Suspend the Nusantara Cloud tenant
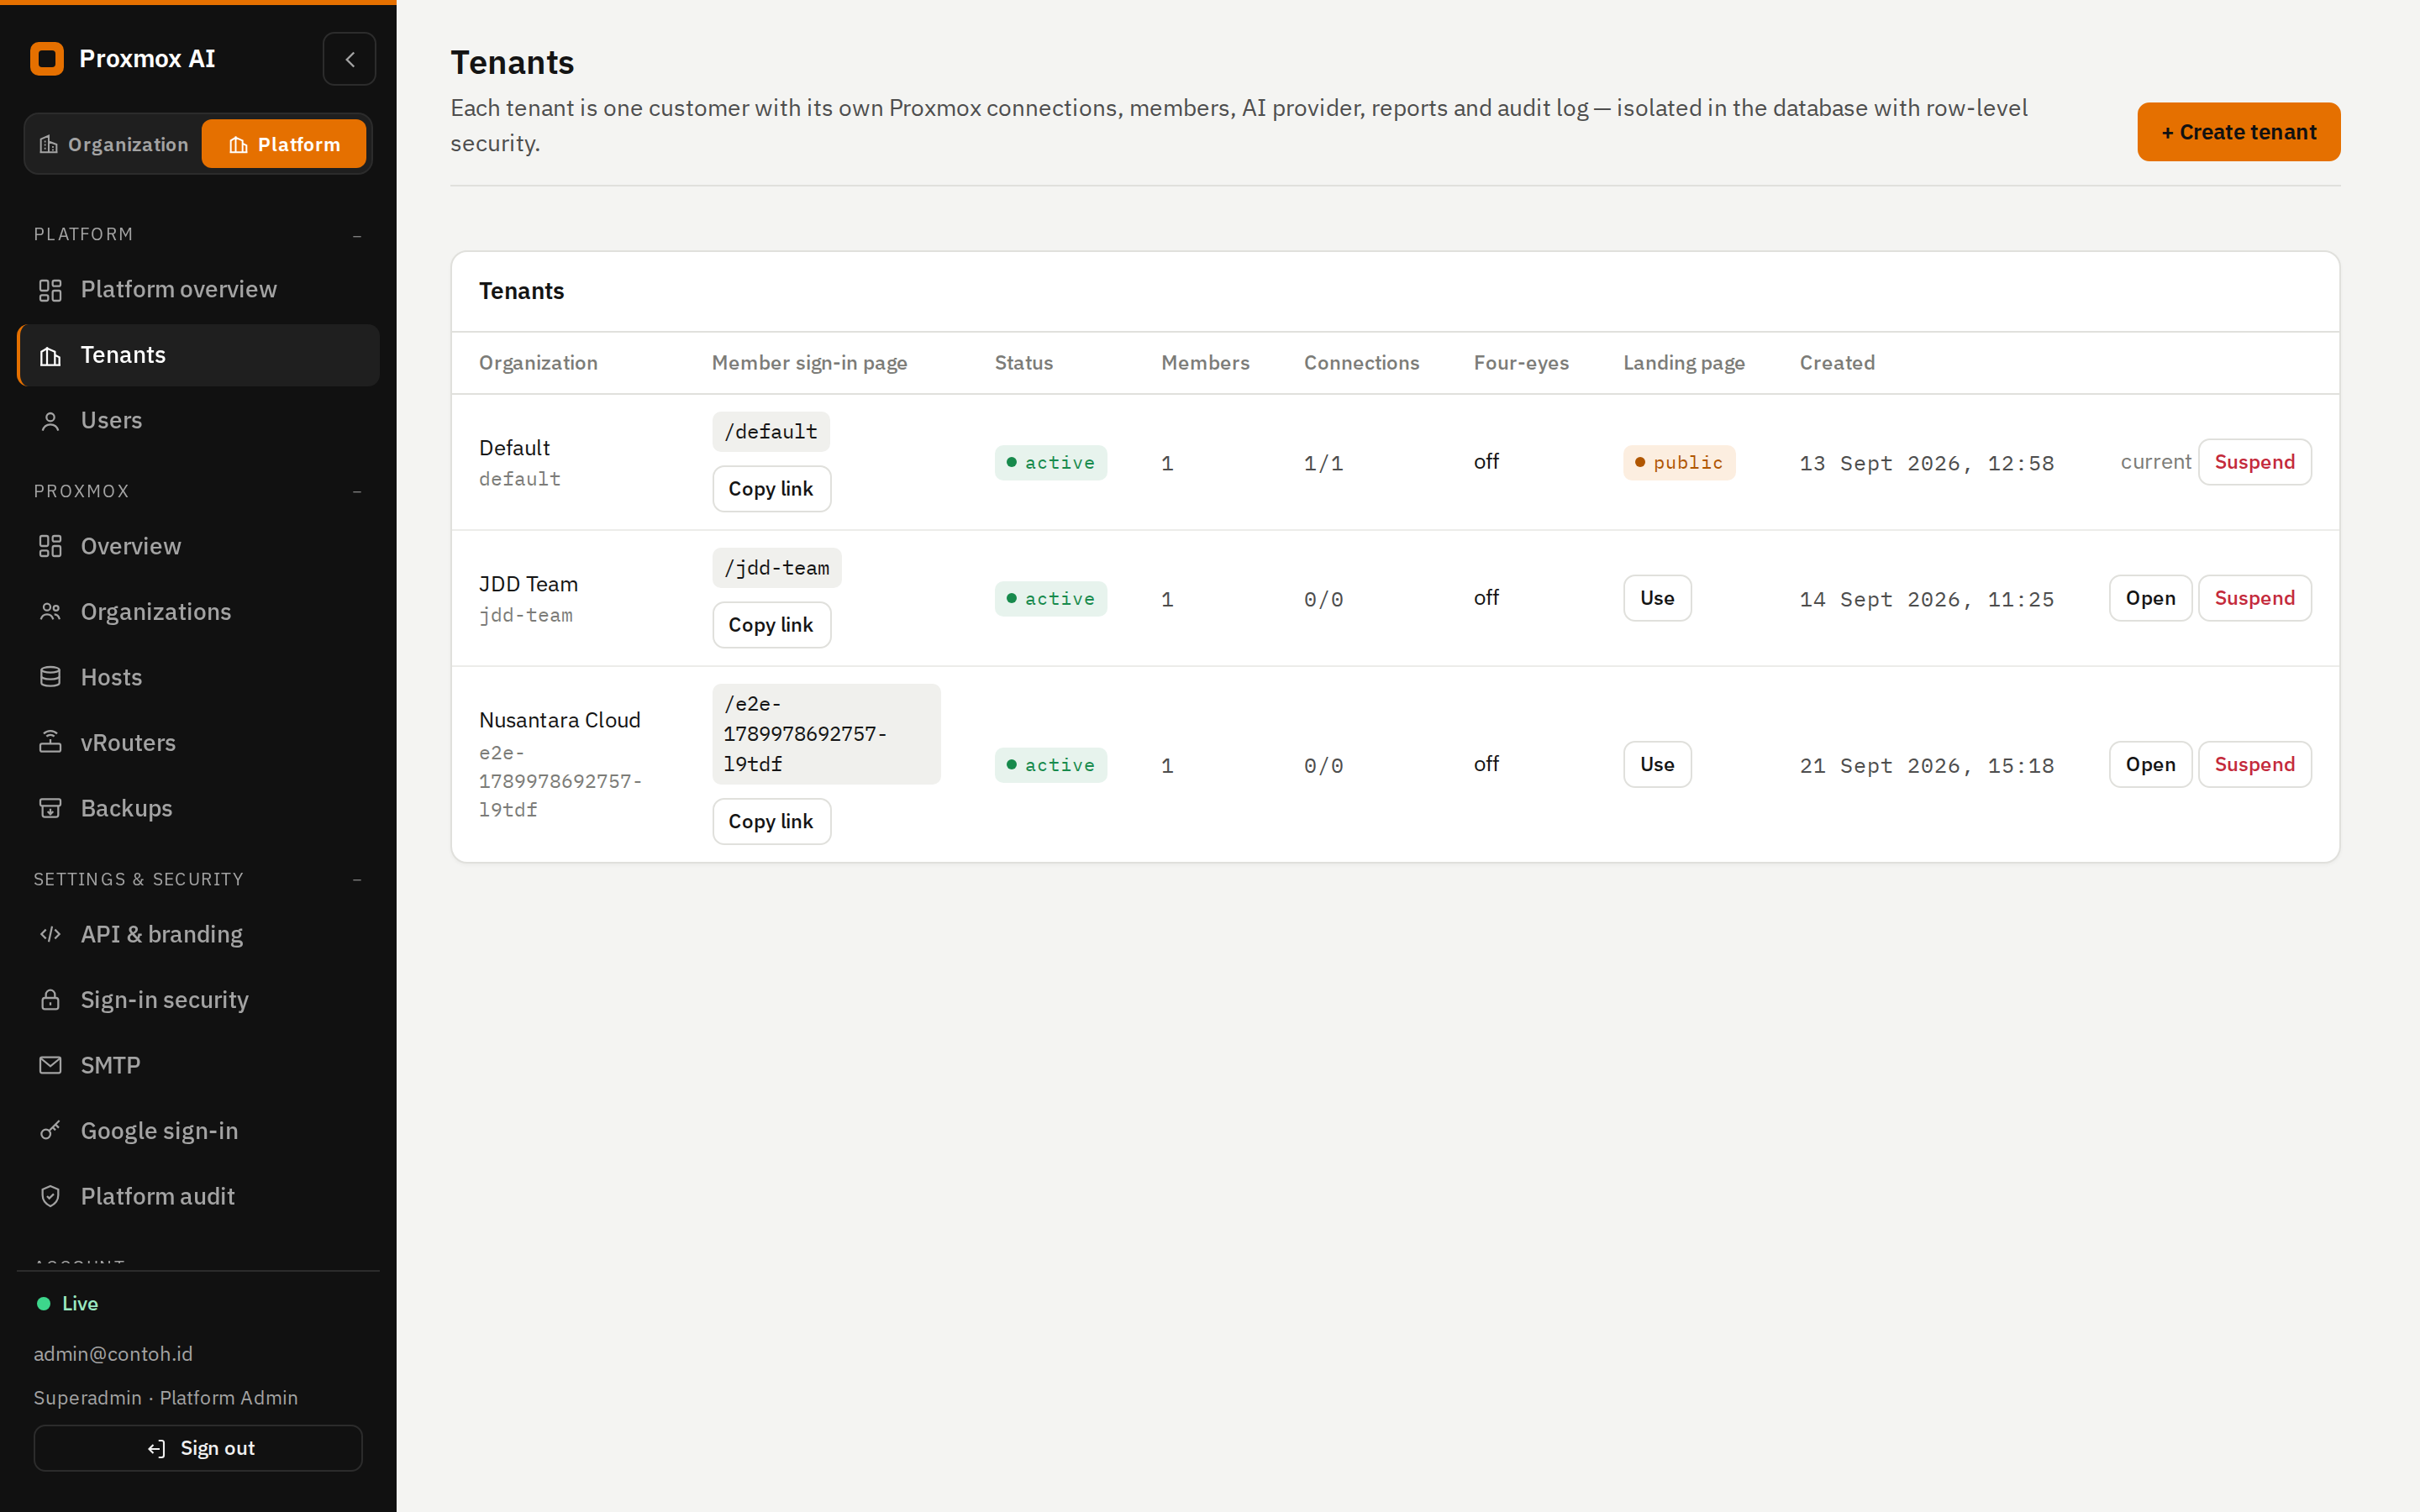 pyautogui.click(x=2254, y=765)
